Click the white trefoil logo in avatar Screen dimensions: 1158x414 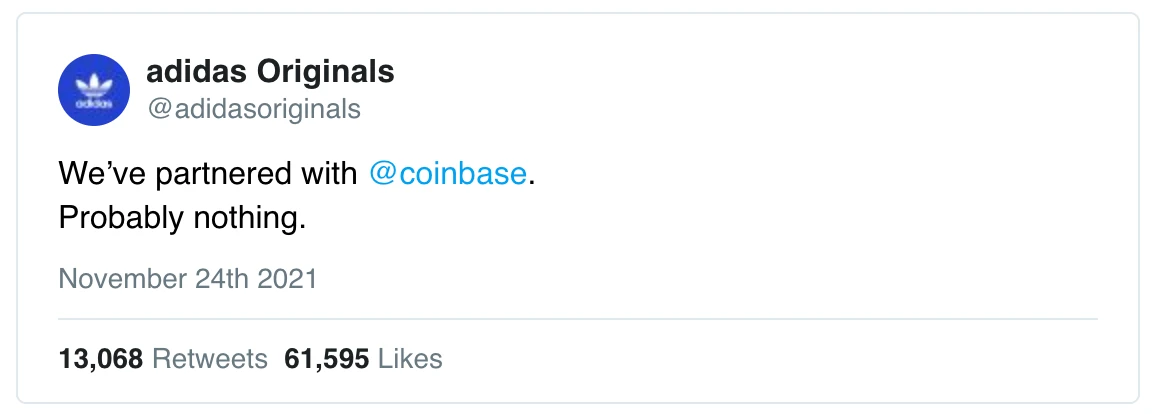coord(94,86)
